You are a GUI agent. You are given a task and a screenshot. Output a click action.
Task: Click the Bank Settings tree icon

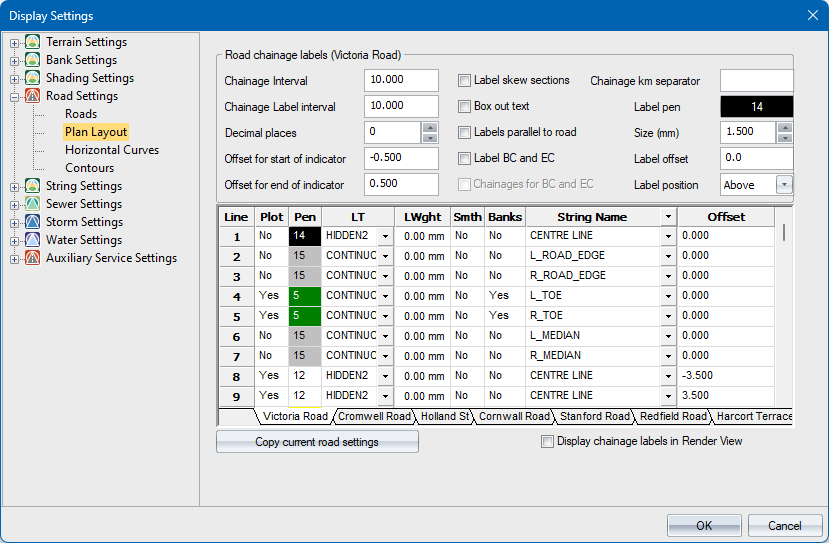pos(33,60)
